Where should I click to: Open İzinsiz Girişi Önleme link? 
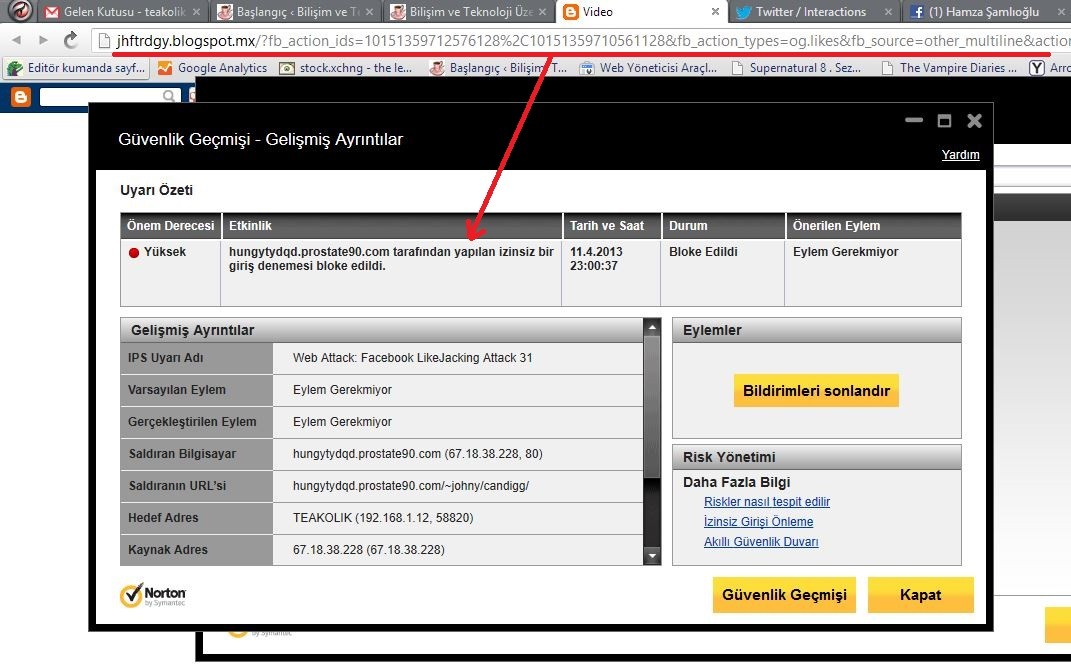[x=758, y=522]
